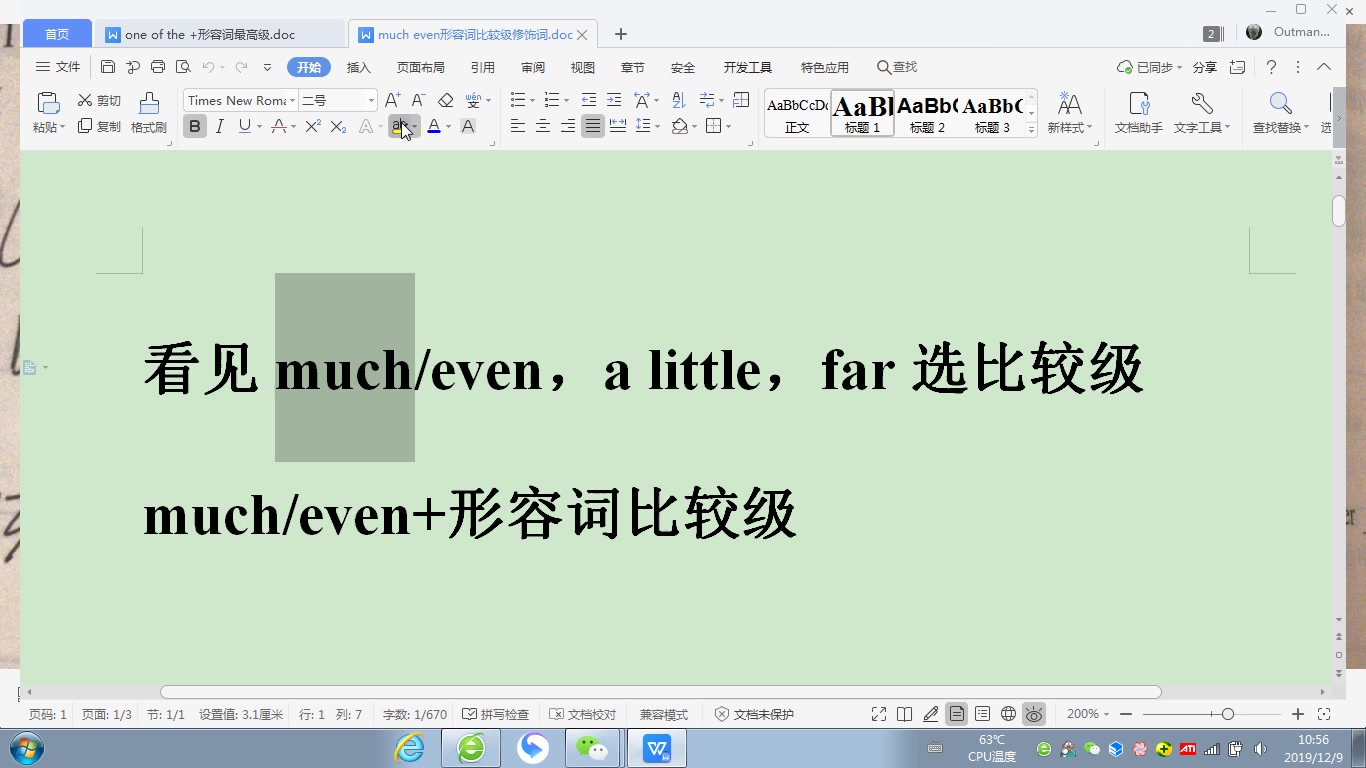The height and width of the screenshot is (768, 1366).
Task: Expand numbered list dropdown
Action: click(x=566, y=100)
